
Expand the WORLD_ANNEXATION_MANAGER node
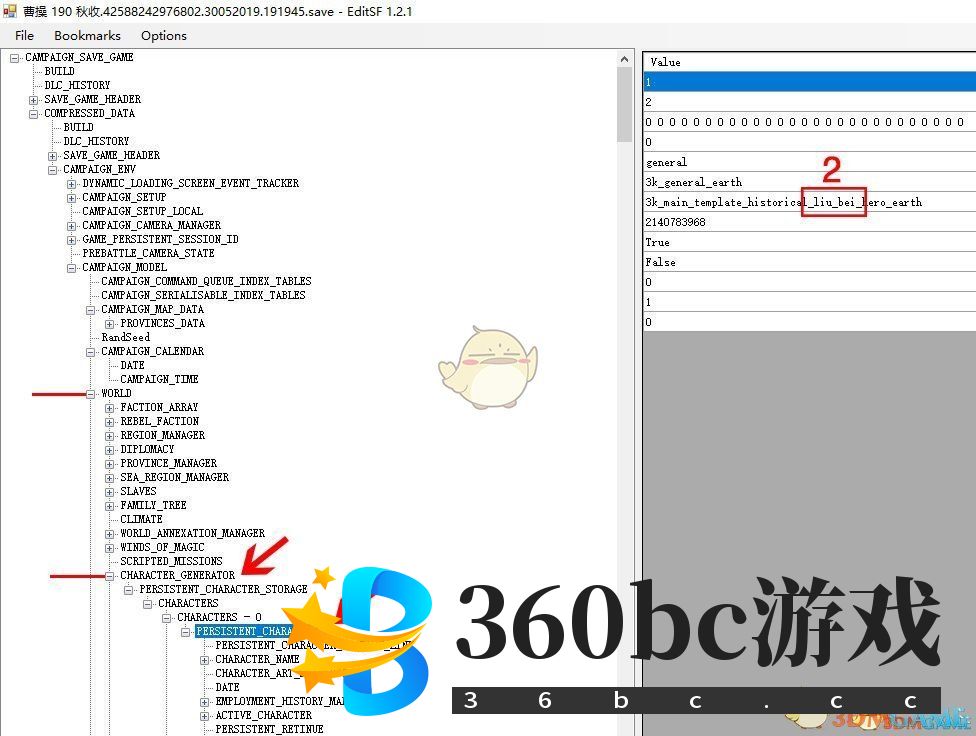pos(110,534)
